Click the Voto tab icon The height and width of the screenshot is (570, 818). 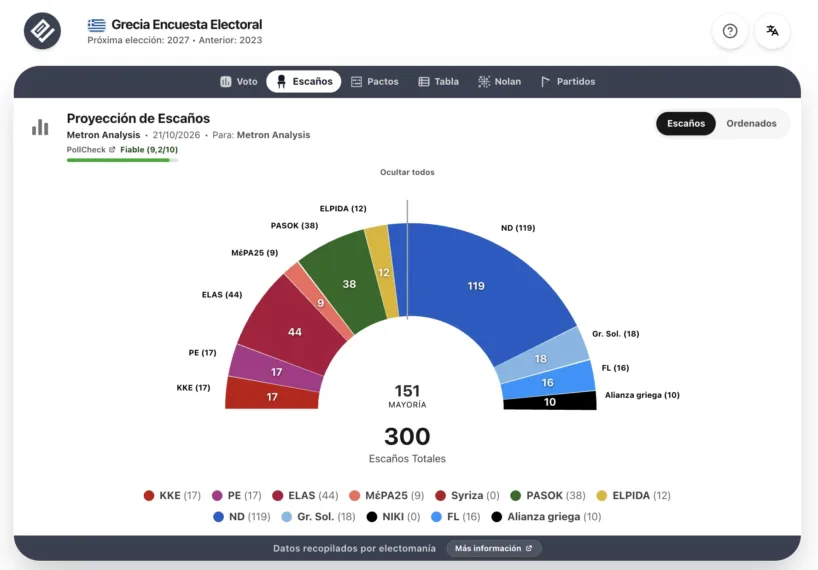225,81
